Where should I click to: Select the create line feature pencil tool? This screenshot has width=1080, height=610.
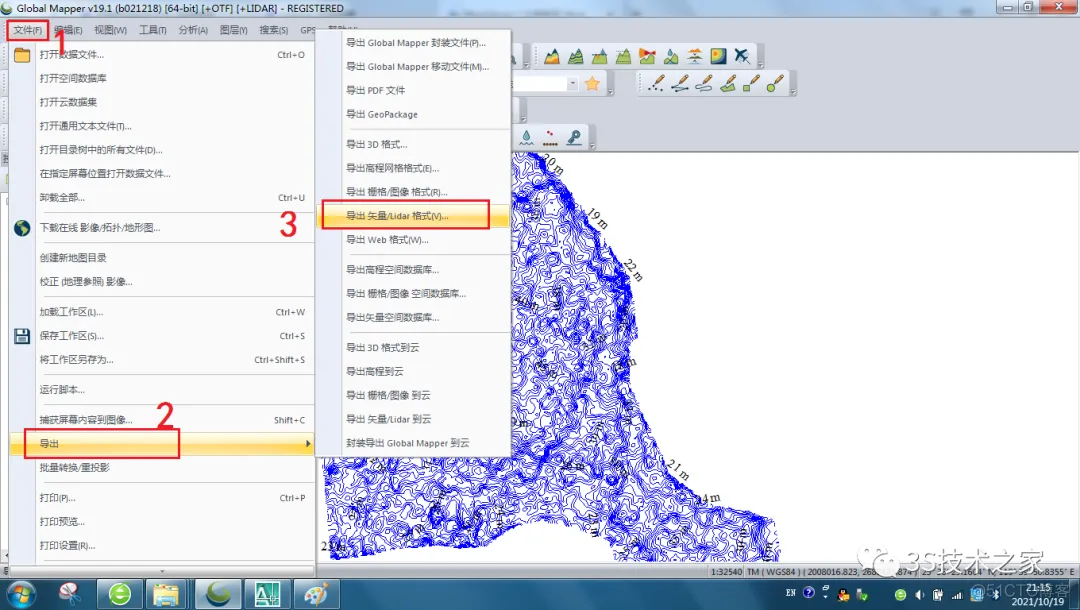click(x=681, y=83)
